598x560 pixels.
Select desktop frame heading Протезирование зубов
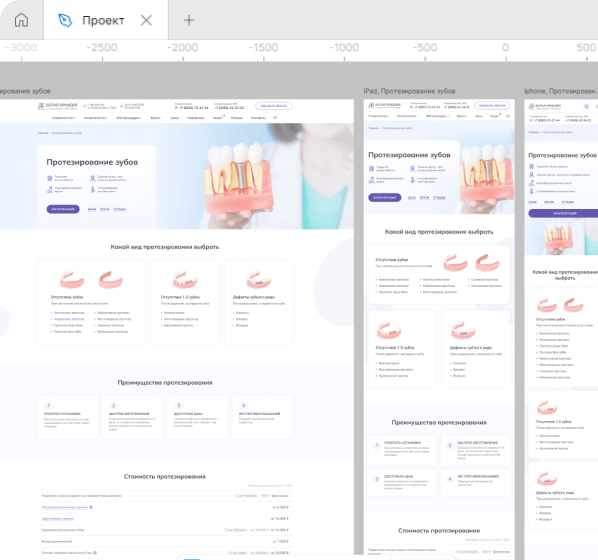(92, 162)
